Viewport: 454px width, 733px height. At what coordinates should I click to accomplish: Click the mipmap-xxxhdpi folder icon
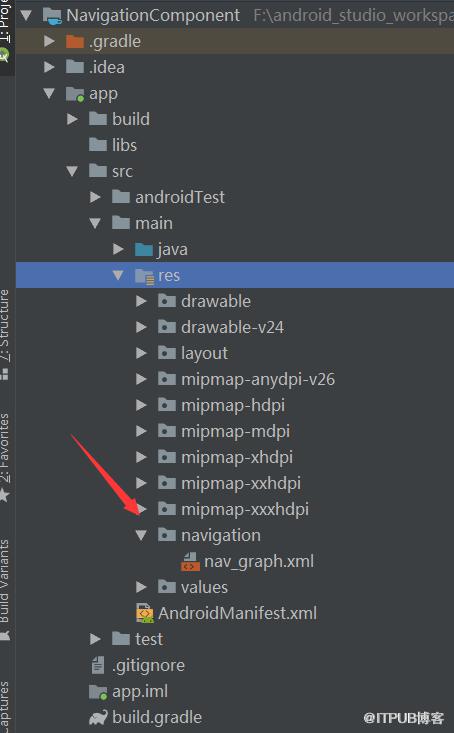[x=166, y=509]
